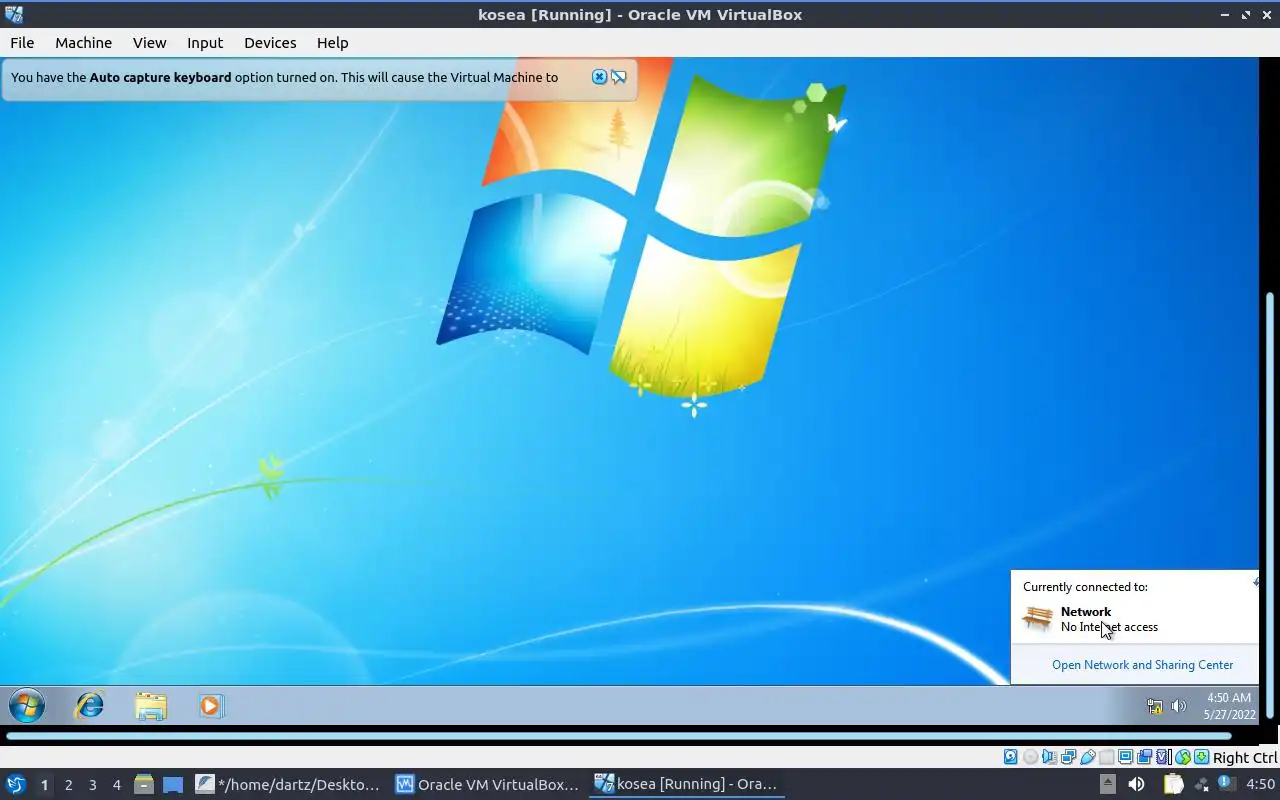Select kosea [Running] taskbar entry
This screenshot has height=800, width=1280.
(687, 785)
